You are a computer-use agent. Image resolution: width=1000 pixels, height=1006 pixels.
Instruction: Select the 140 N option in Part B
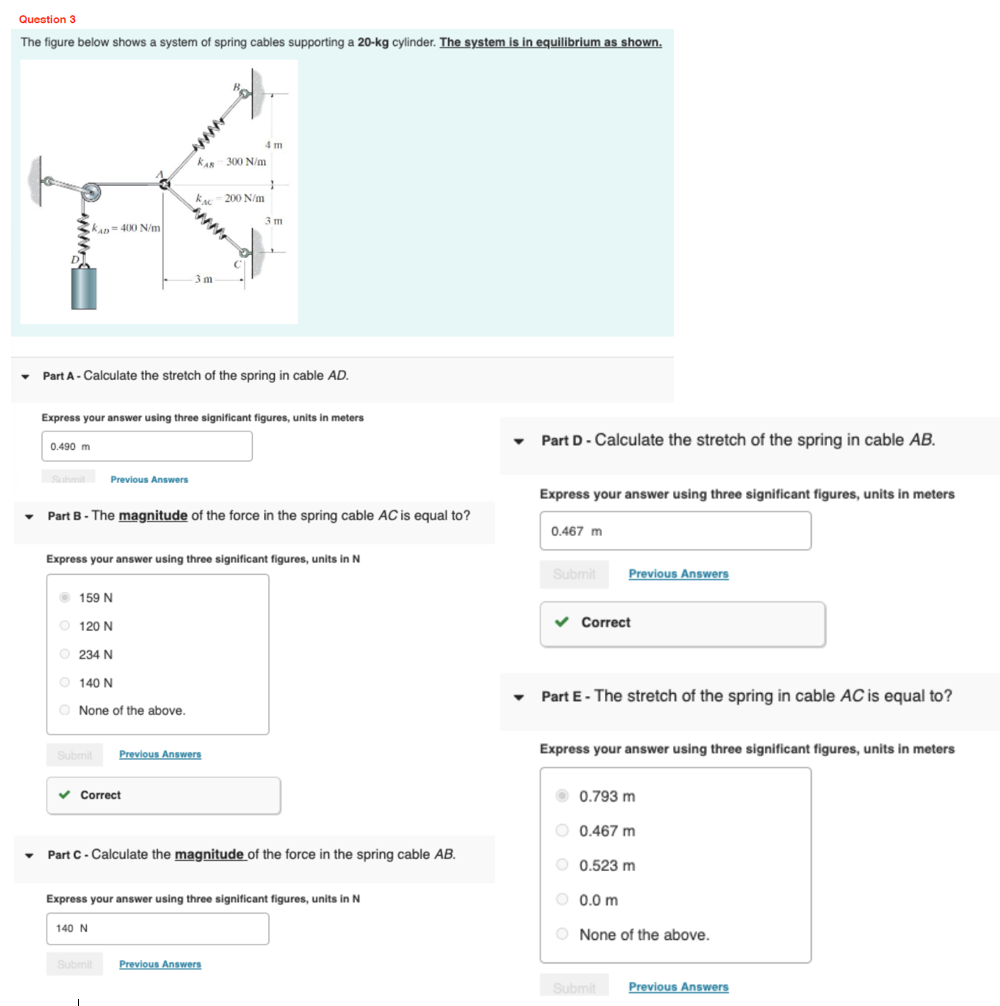click(x=64, y=682)
